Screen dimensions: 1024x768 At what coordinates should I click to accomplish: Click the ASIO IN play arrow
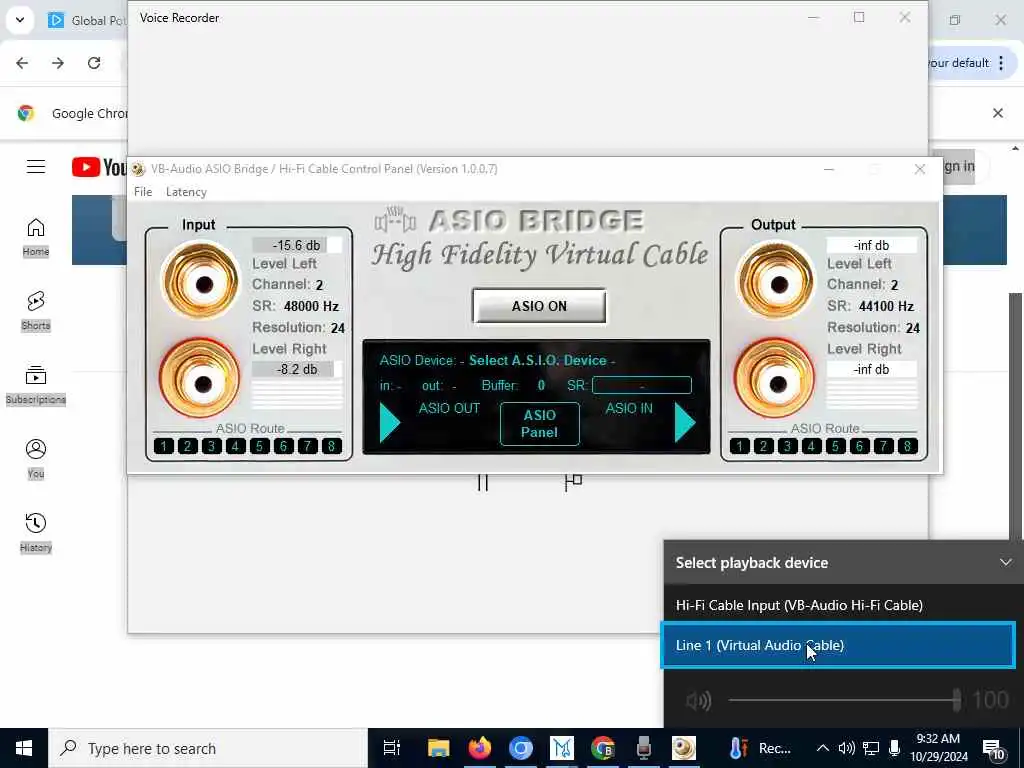684,423
